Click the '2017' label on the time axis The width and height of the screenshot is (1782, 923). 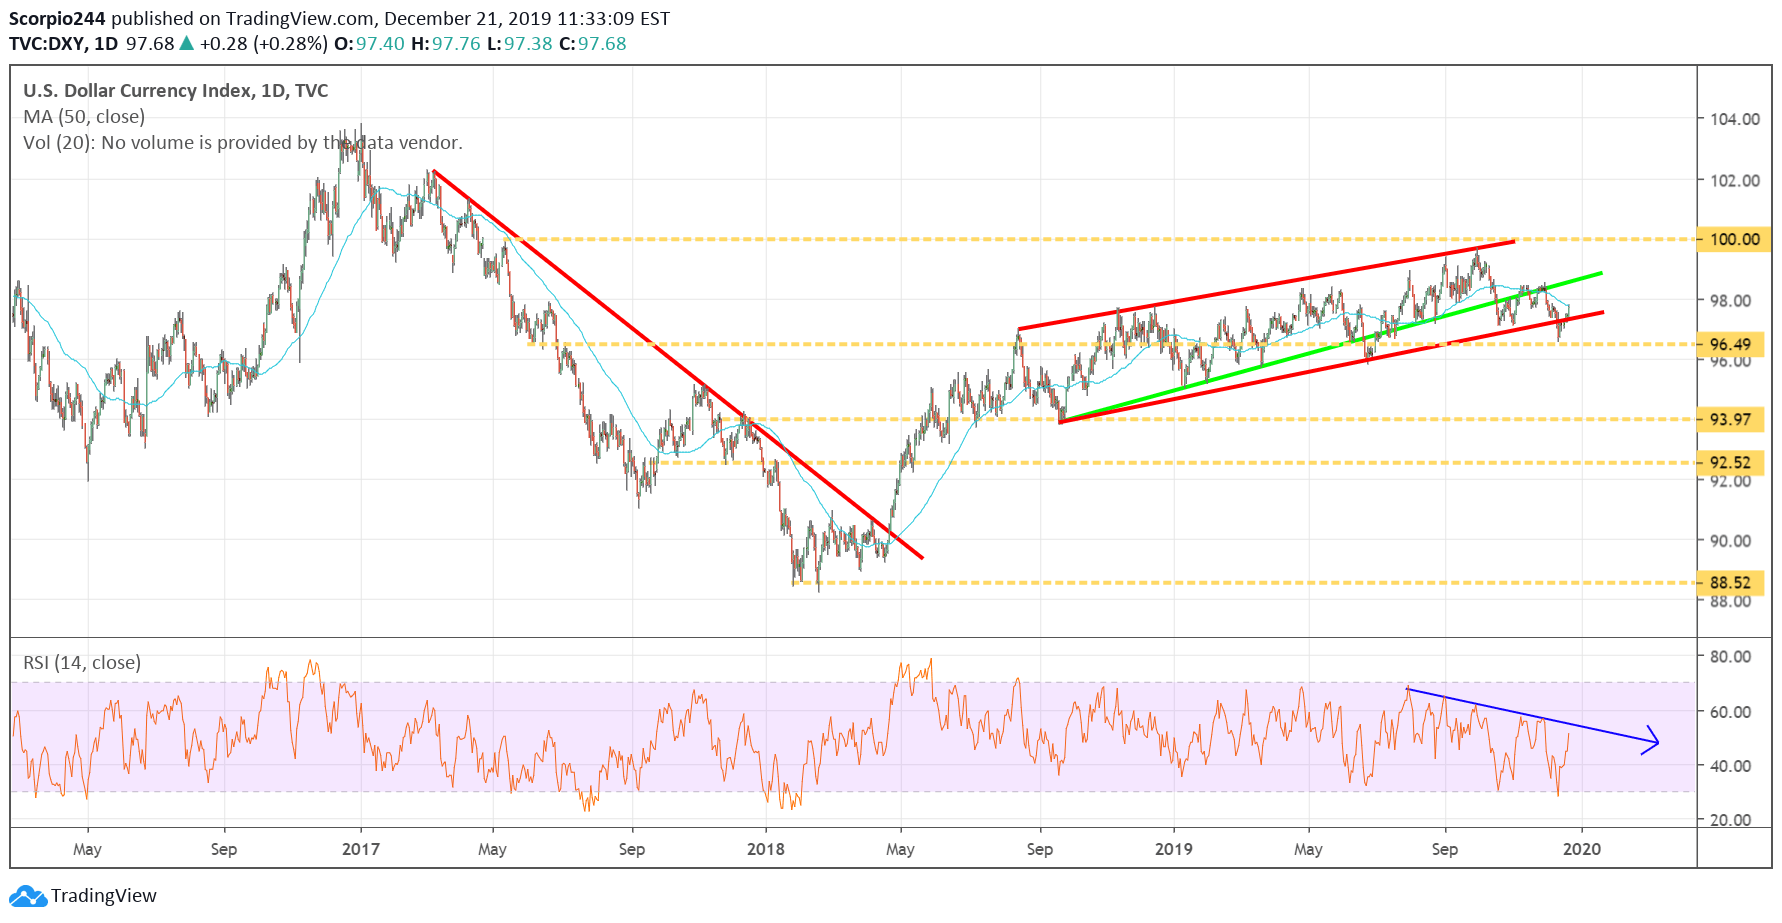361,849
